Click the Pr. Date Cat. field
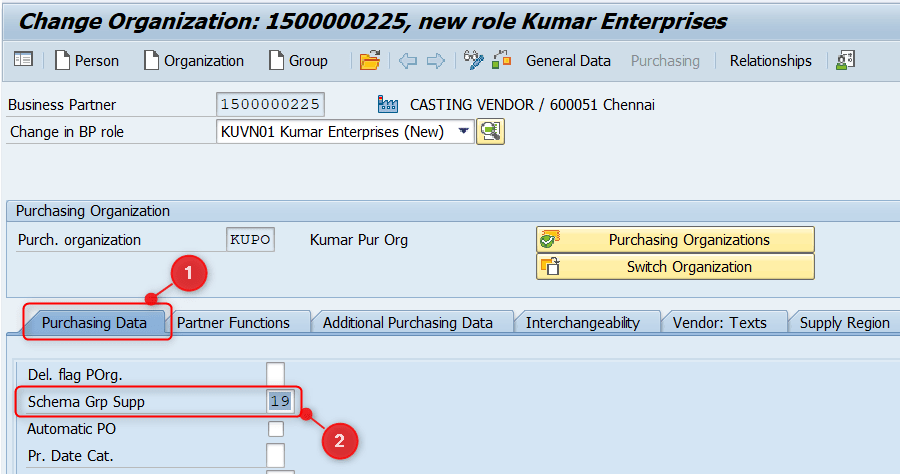This screenshot has width=900, height=474. 276,456
